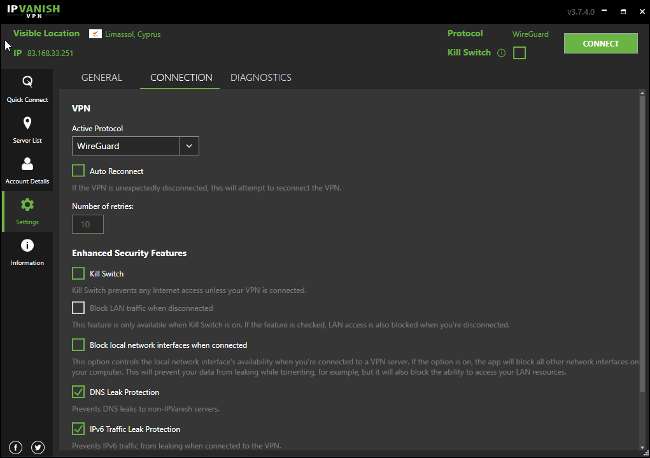650x458 pixels.
Task: Select the Settings gear in sidebar
Action: [x=27, y=211]
